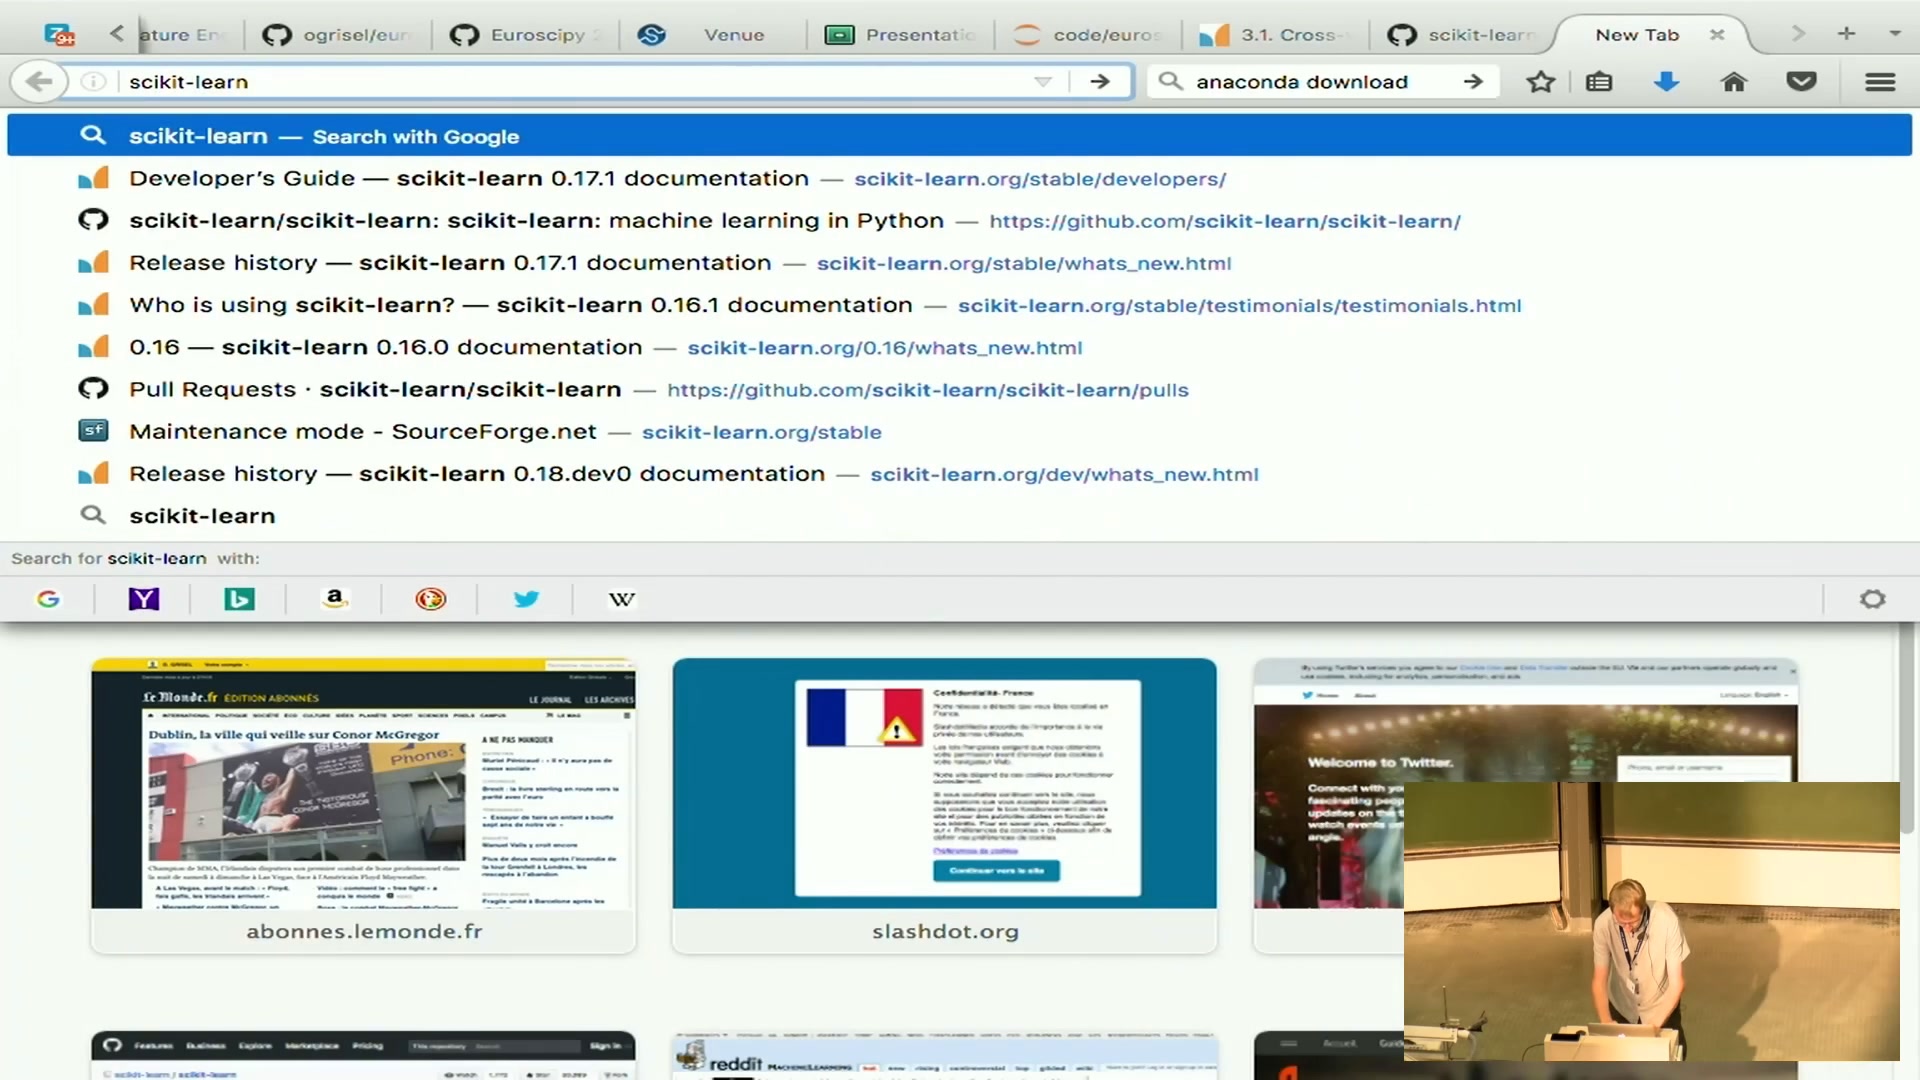The width and height of the screenshot is (1920, 1080).
Task: Click the site info icon in the URL bar
Action: tap(93, 81)
